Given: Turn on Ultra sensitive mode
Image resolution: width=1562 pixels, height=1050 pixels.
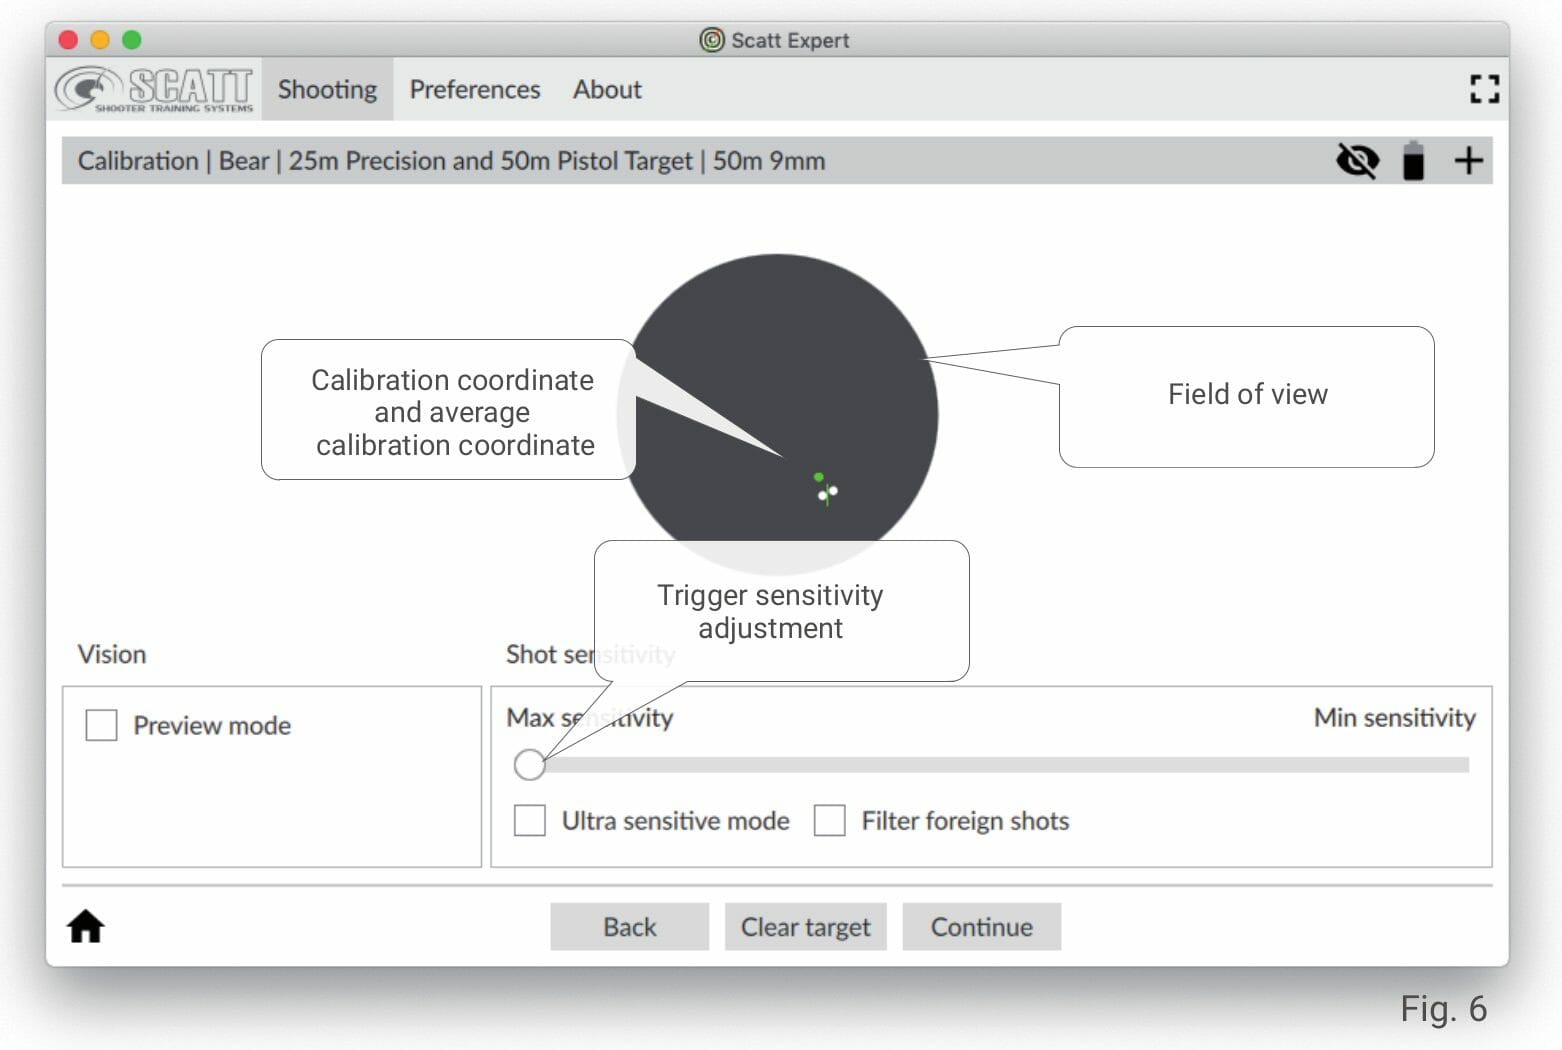Looking at the screenshot, I should pyautogui.click(x=530, y=821).
